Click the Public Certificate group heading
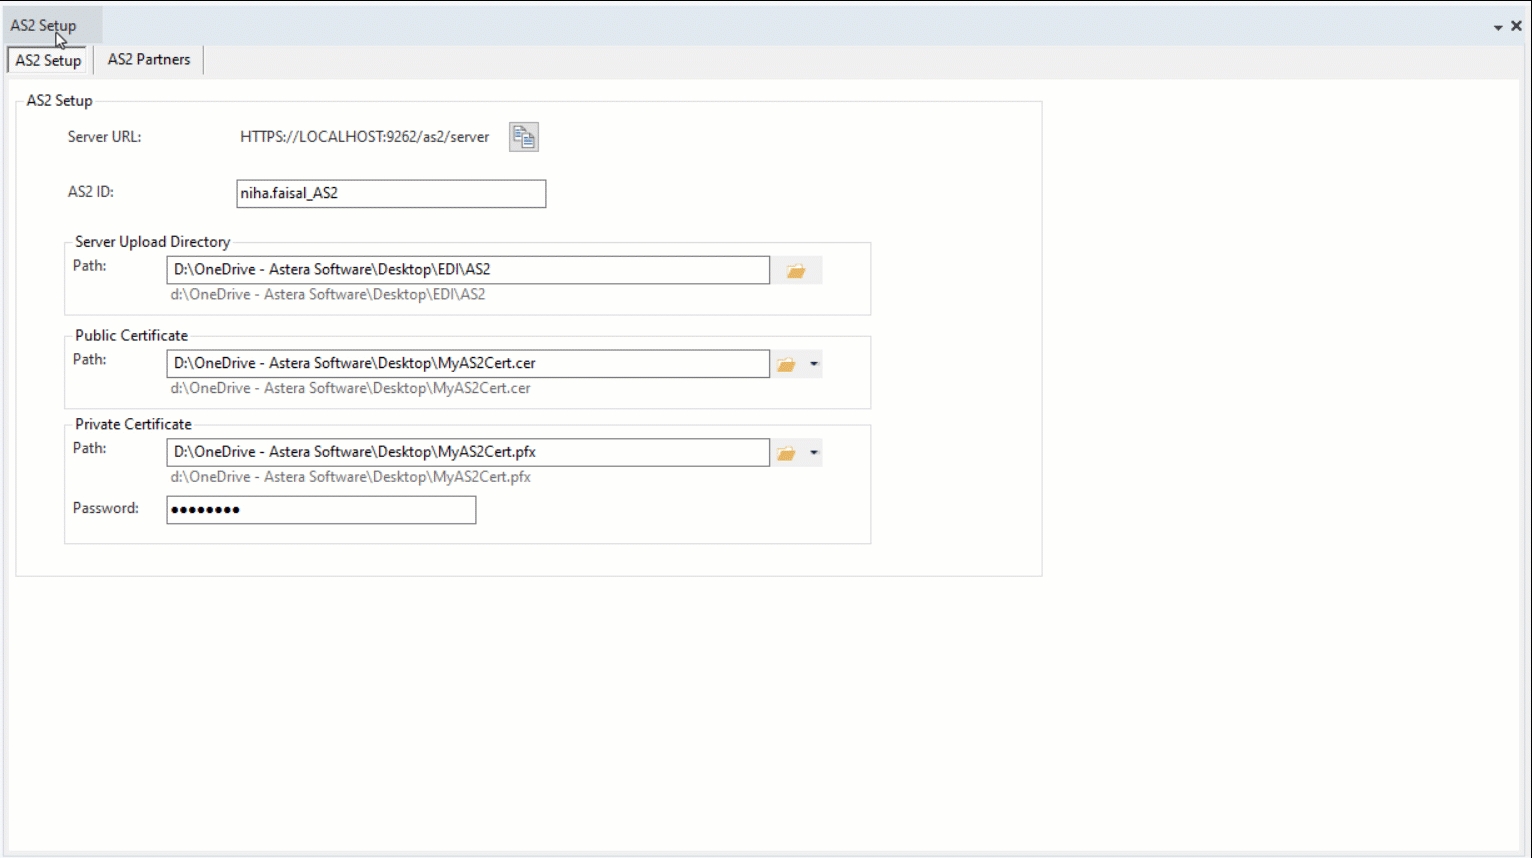The height and width of the screenshot is (858, 1532). pyautogui.click(x=132, y=336)
